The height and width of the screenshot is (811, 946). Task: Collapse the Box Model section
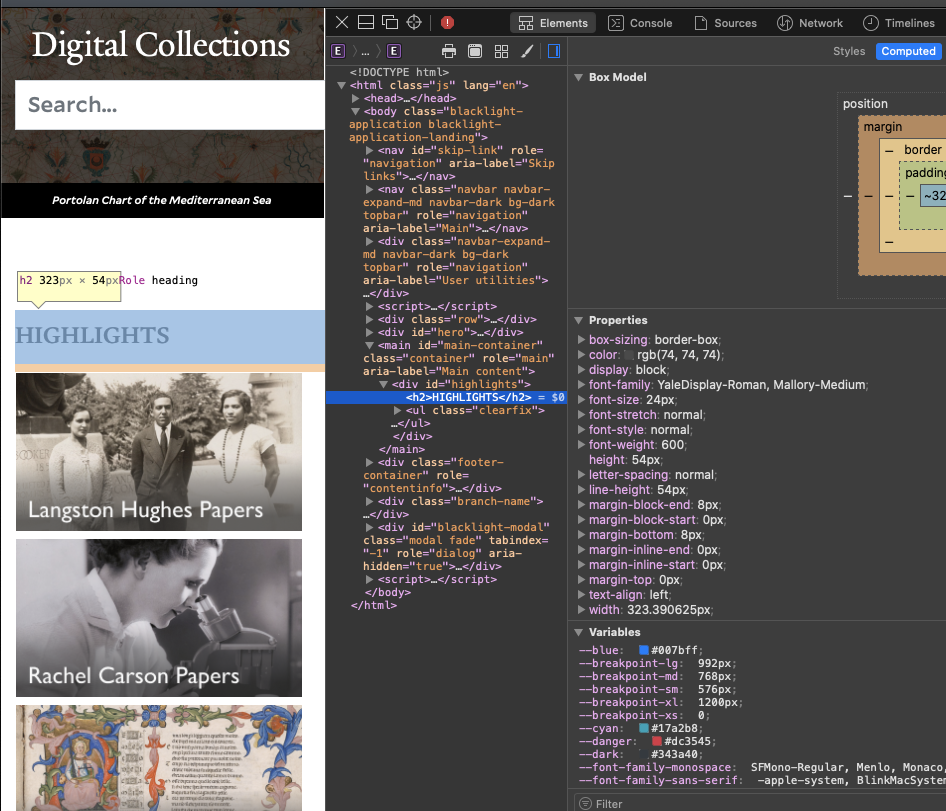(x=578, y=77)
